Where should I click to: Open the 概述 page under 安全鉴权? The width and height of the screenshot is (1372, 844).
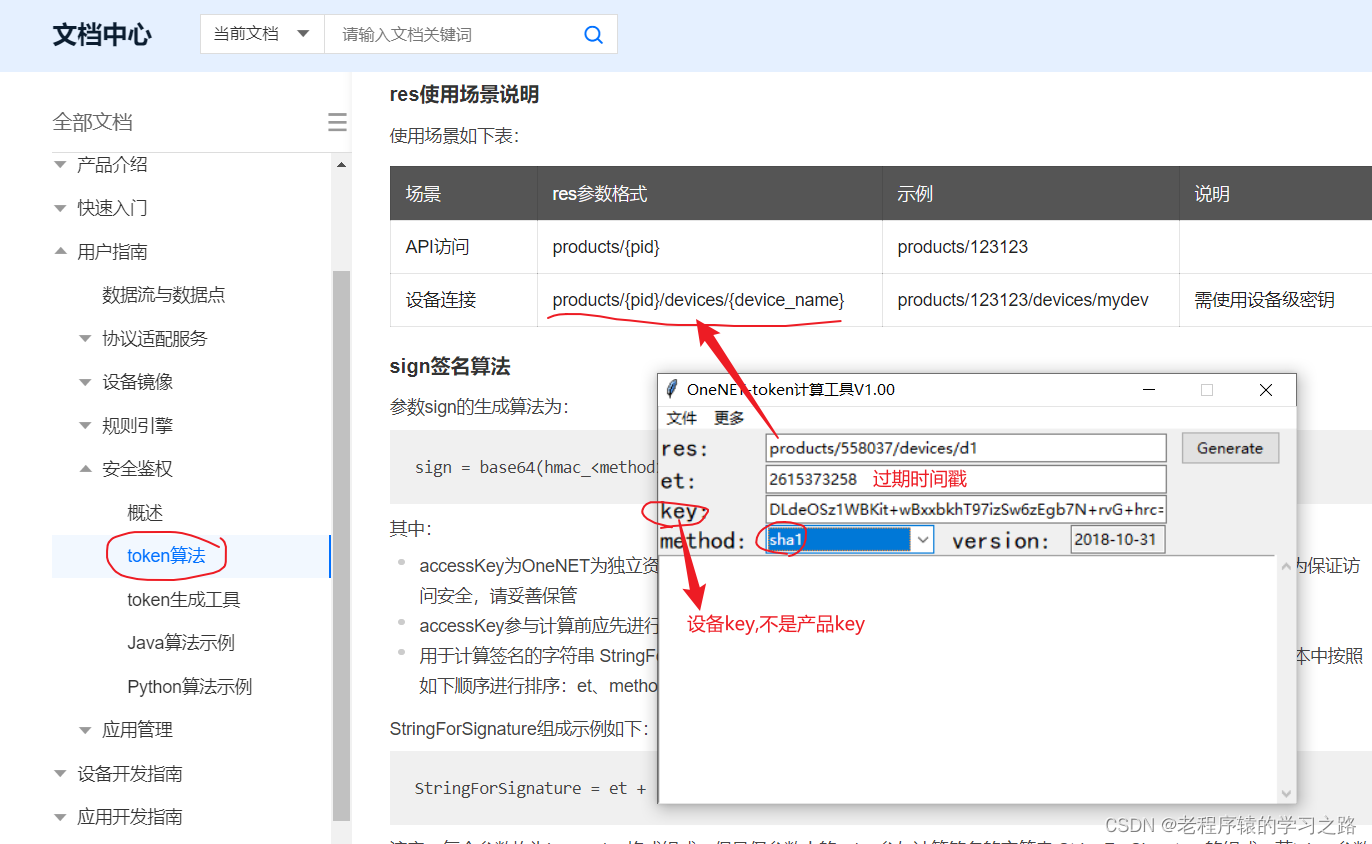pos(145,513)
